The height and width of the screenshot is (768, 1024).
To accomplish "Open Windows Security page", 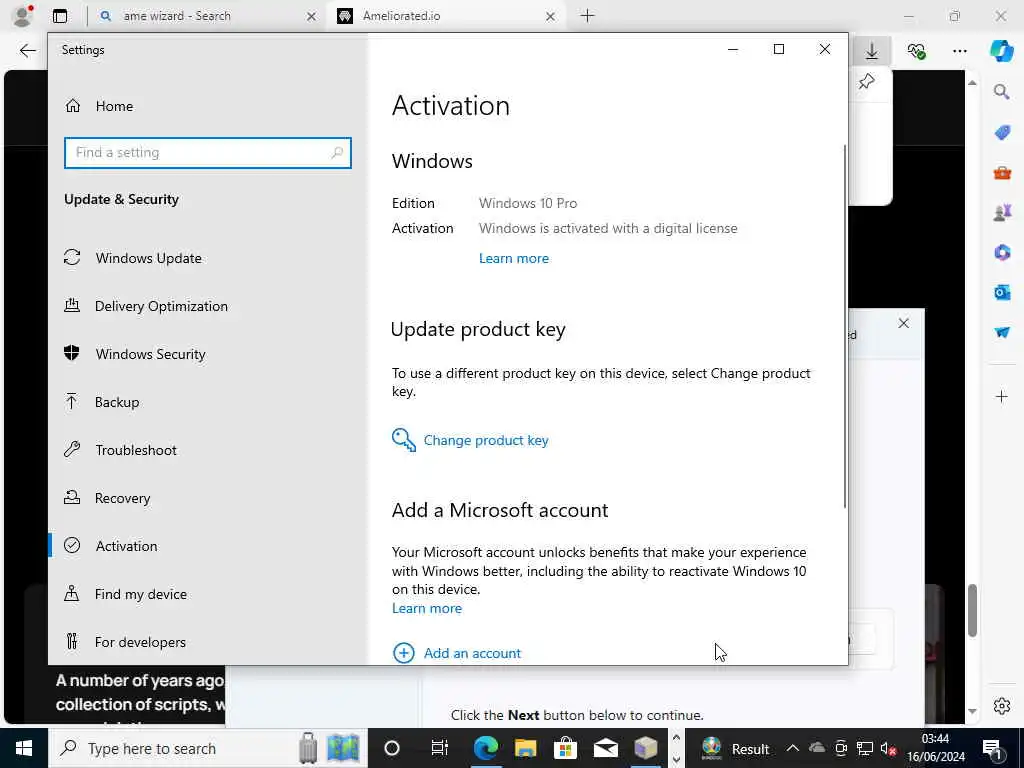I will (x=135, y=354).
